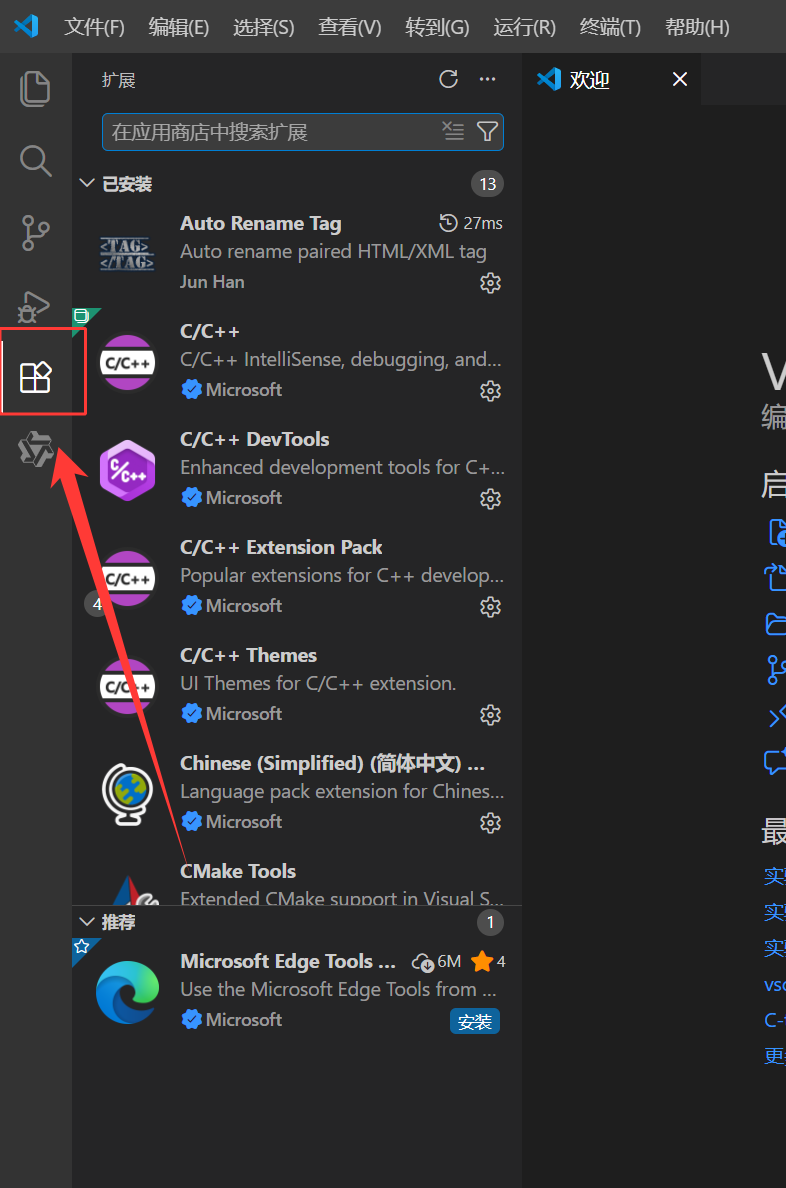This screenshot has width=786, height=1188.
Task: Click the Microsoft Edge Tools logo
Action: coord(127,992)
